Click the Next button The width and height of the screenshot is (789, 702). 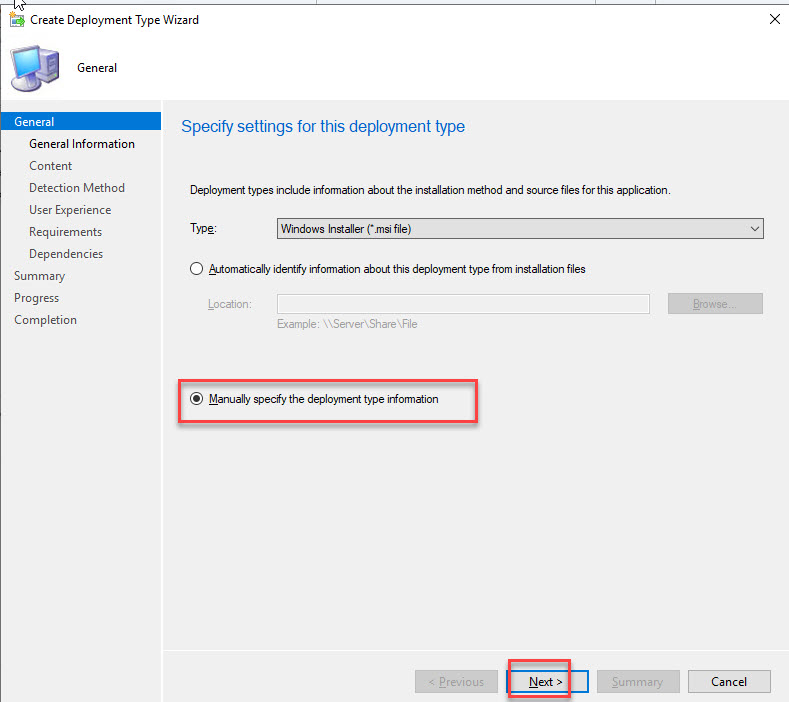546,682
